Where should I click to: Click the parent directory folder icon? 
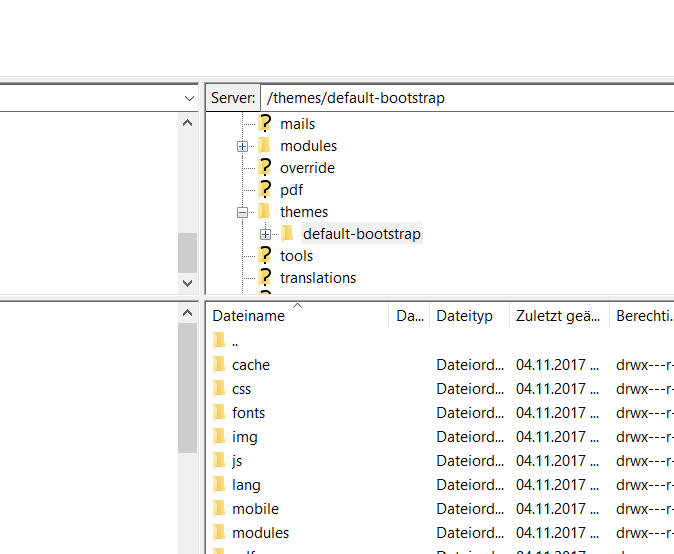(x=219, y=340)
